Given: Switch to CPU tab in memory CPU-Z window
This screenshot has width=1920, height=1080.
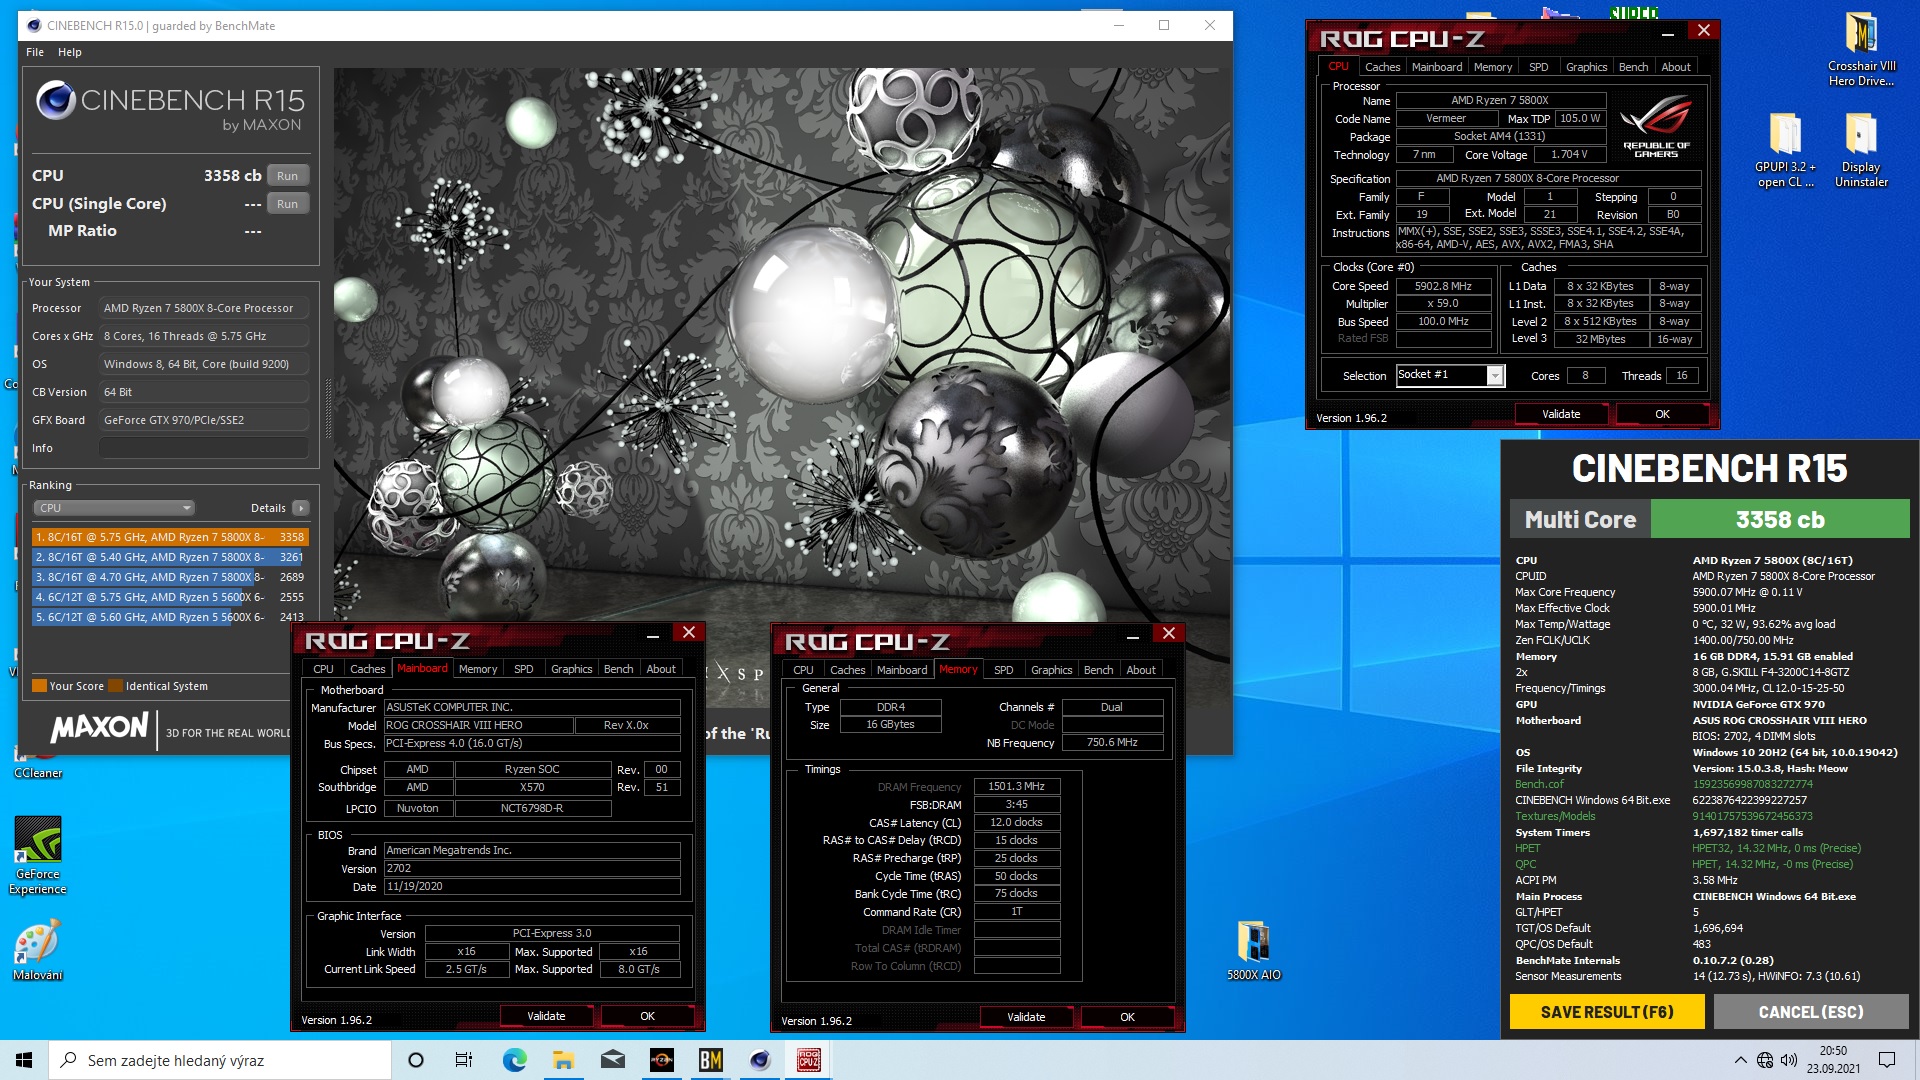Looking at the screenshot, I should click(x=803, y=670).
